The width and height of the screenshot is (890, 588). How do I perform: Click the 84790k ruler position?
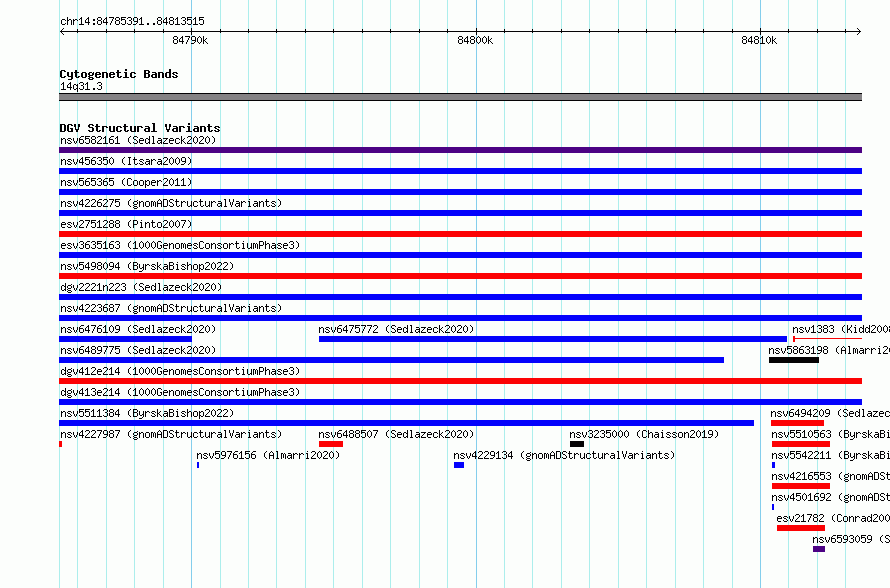tap(190, 40)
